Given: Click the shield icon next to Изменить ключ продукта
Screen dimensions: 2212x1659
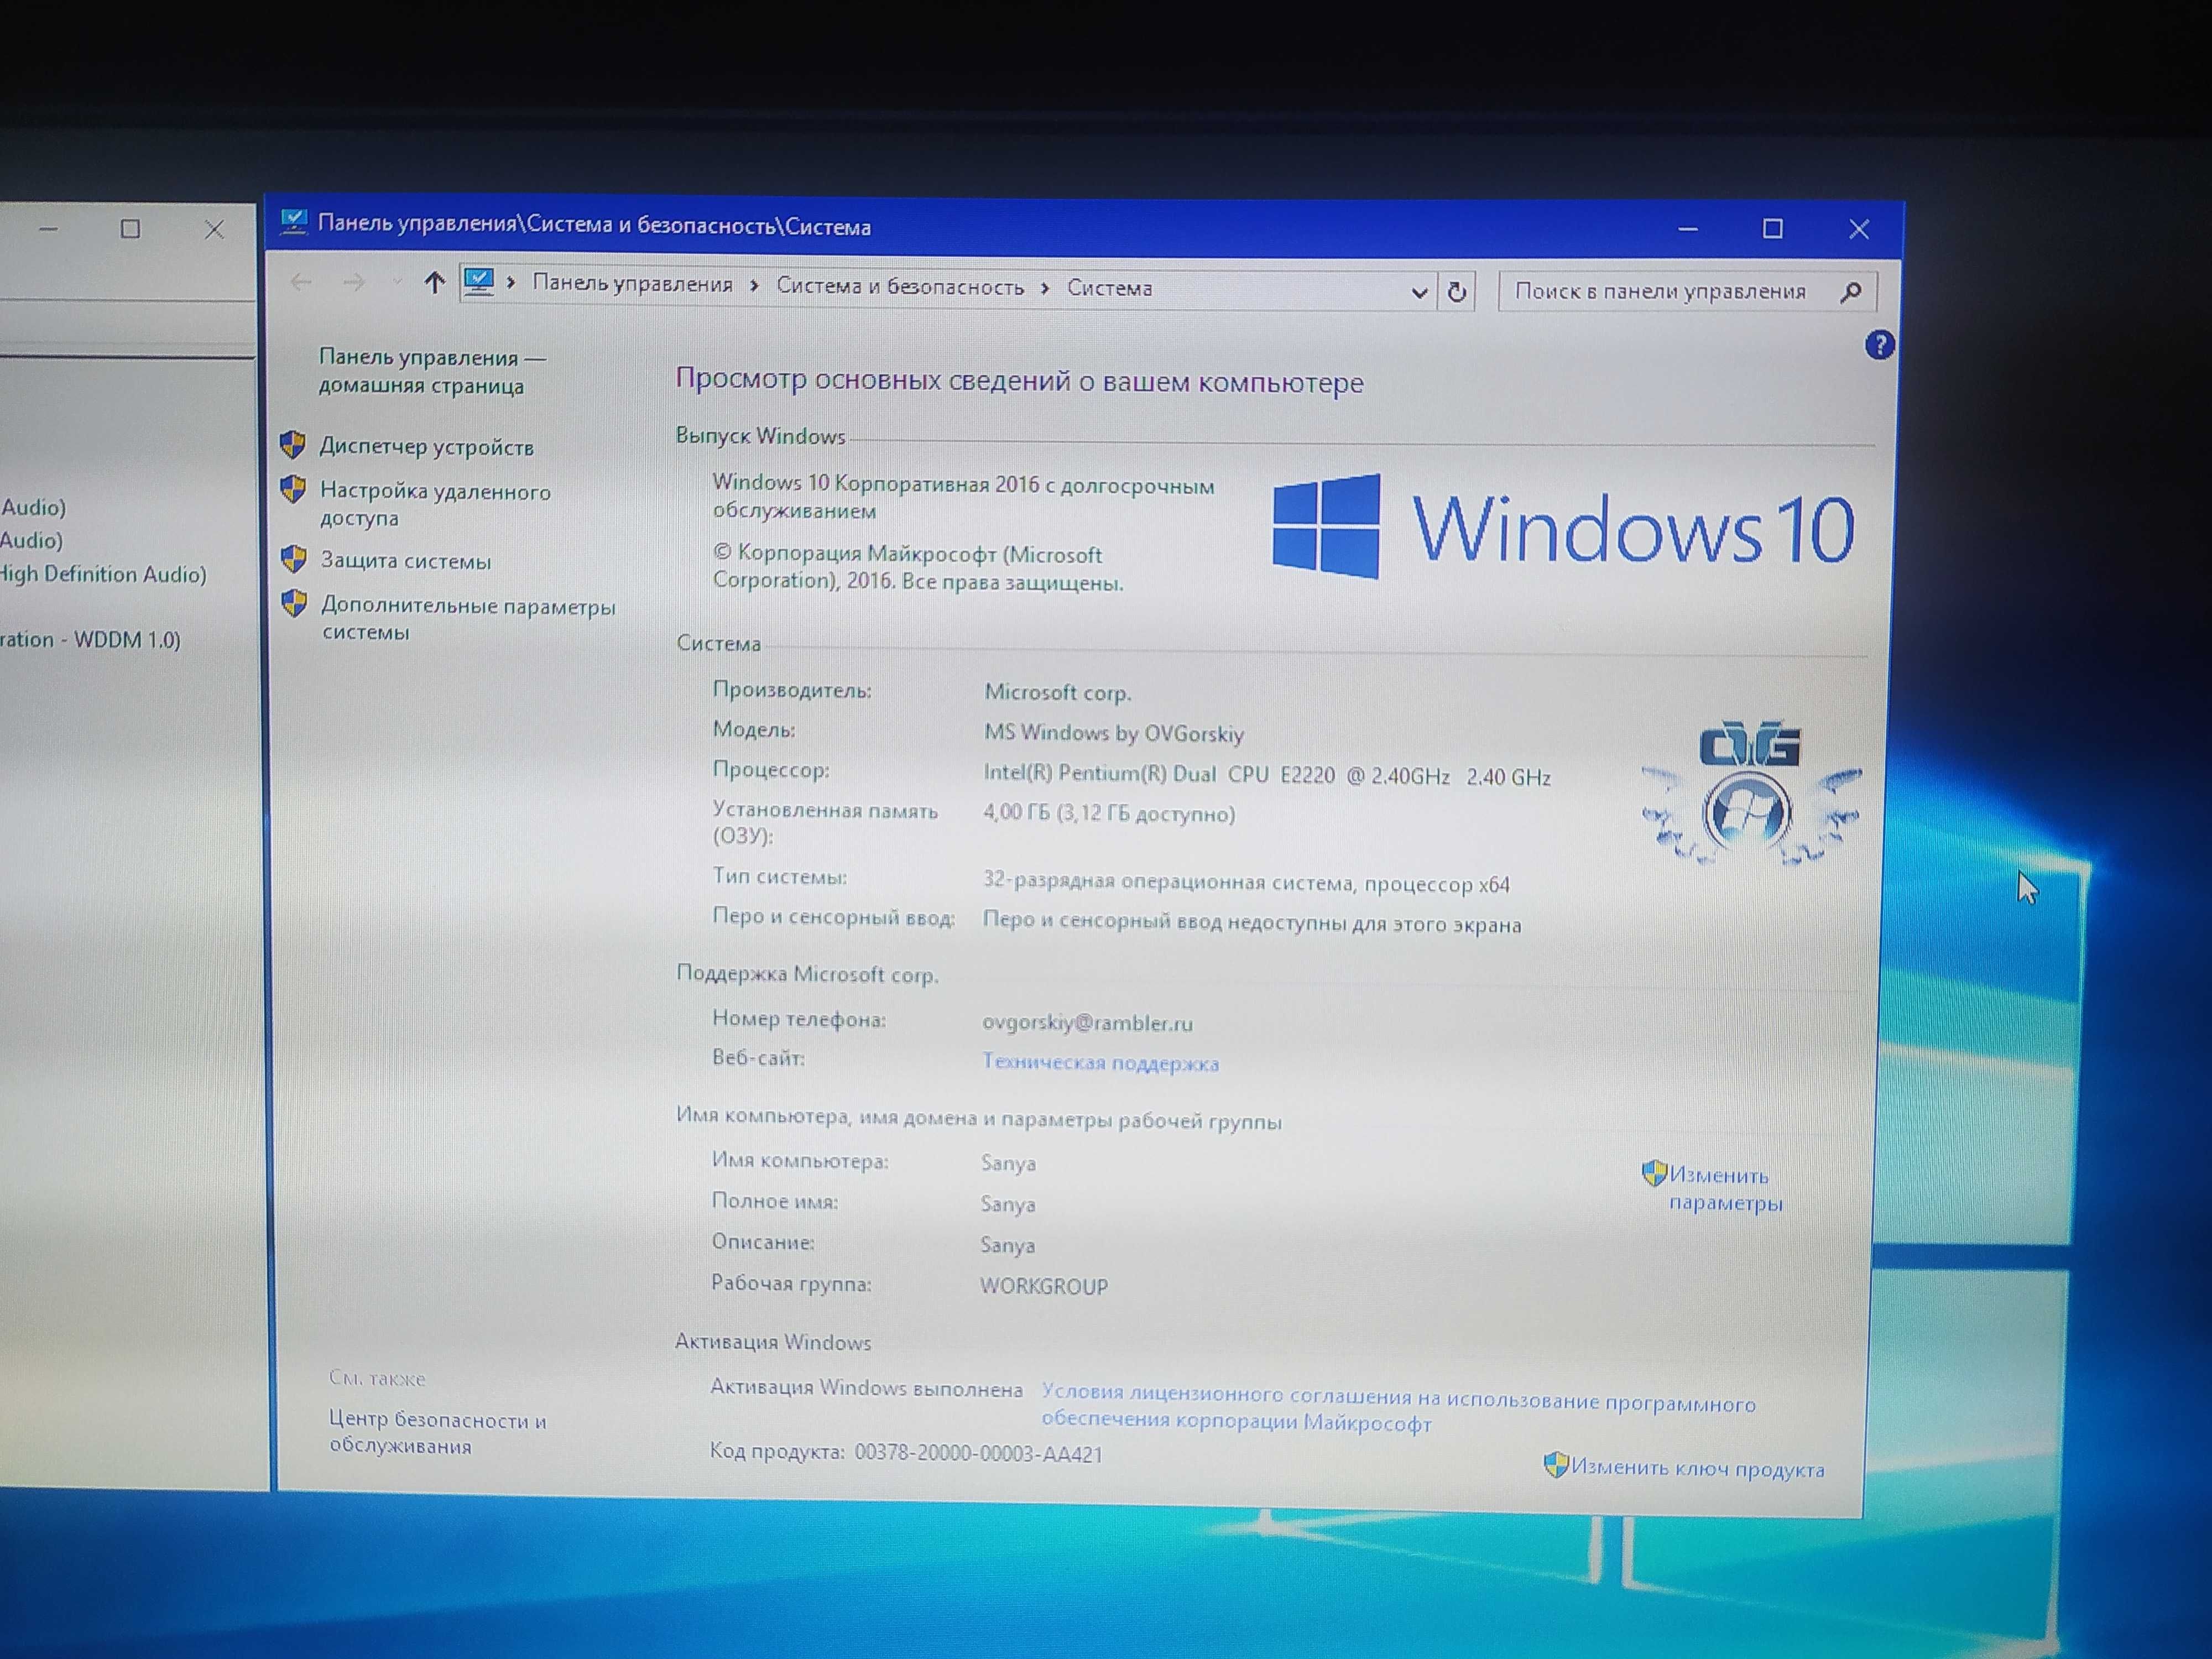Looking at the screenshot, I should tap(1556, 1465).
